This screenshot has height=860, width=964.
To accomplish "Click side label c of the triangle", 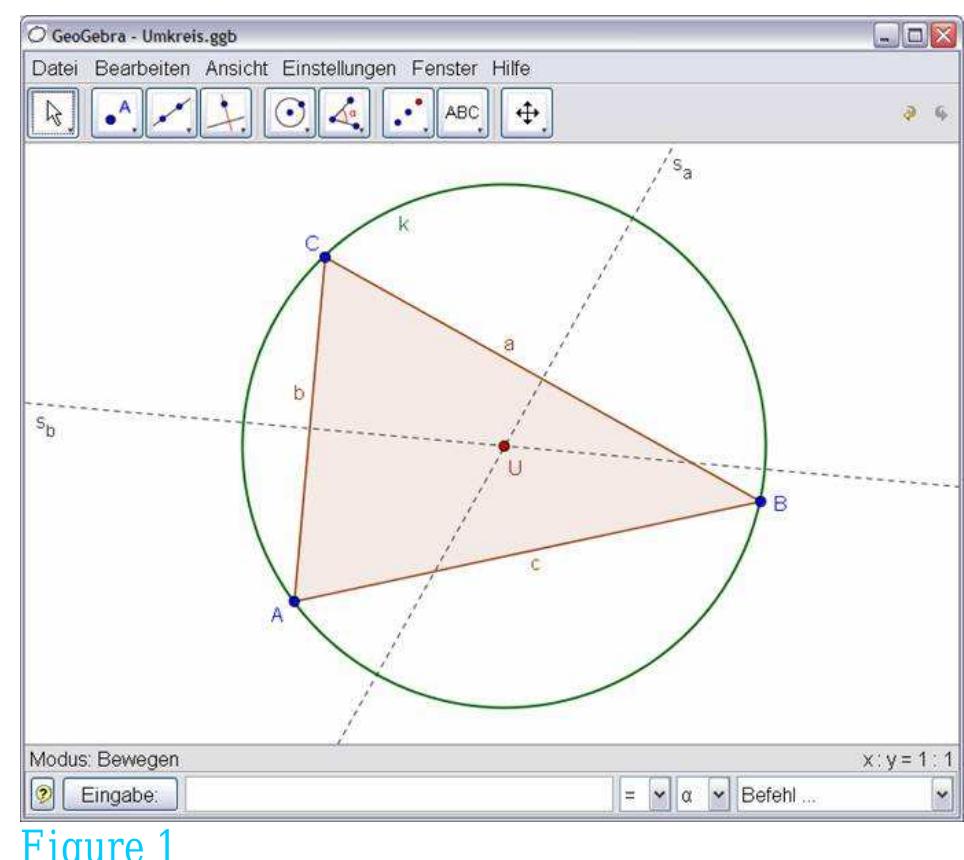I will click(535, 564).
